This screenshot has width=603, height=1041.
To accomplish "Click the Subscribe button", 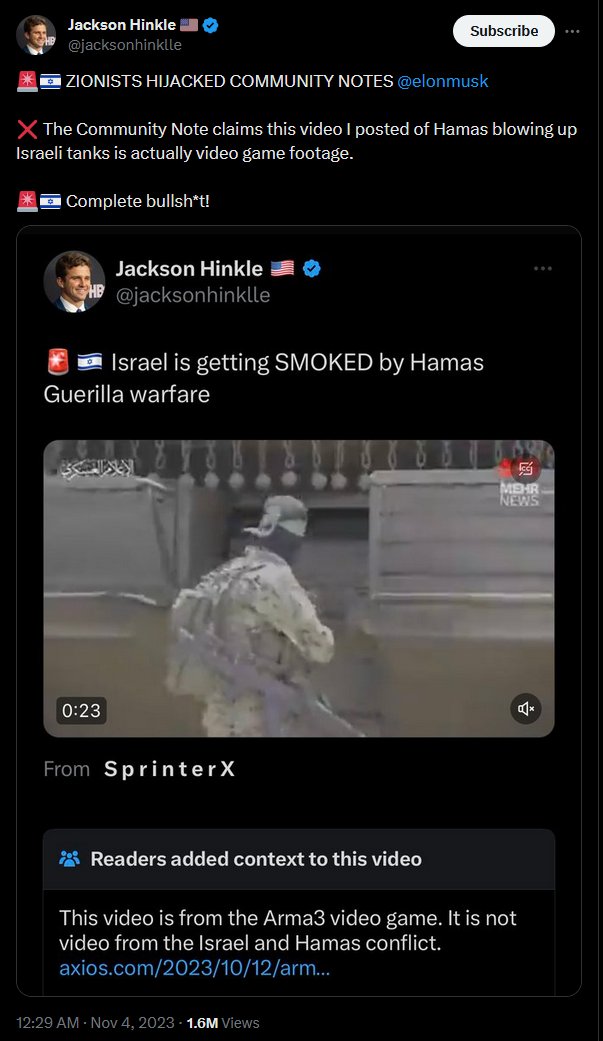I will click(x=503, y=31).
